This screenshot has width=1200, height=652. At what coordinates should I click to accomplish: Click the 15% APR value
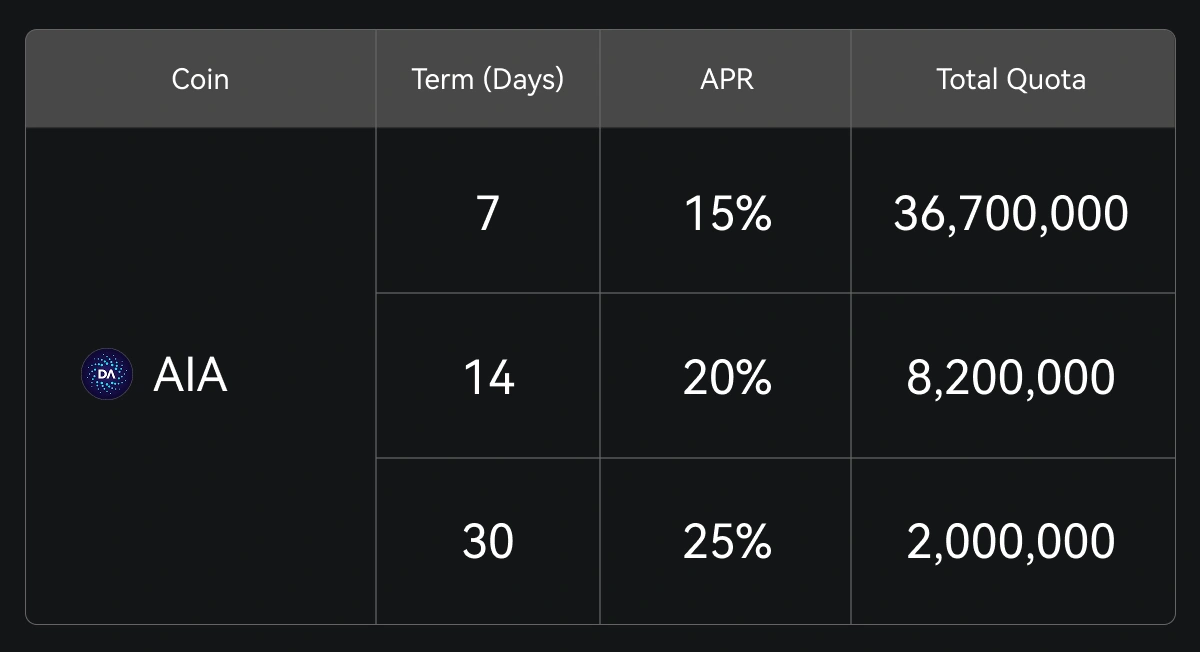[x=727, y=213]
